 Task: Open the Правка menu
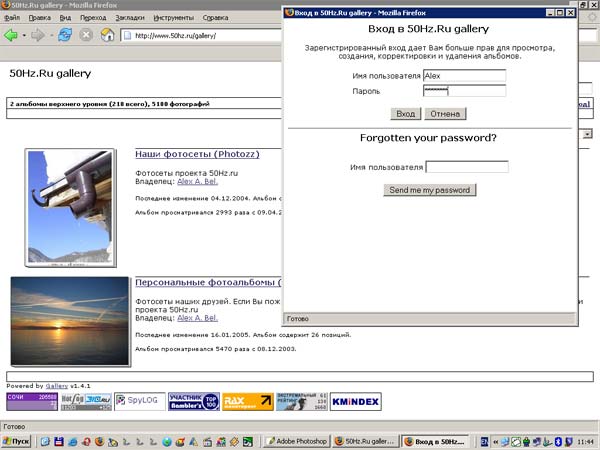point(39,18)
